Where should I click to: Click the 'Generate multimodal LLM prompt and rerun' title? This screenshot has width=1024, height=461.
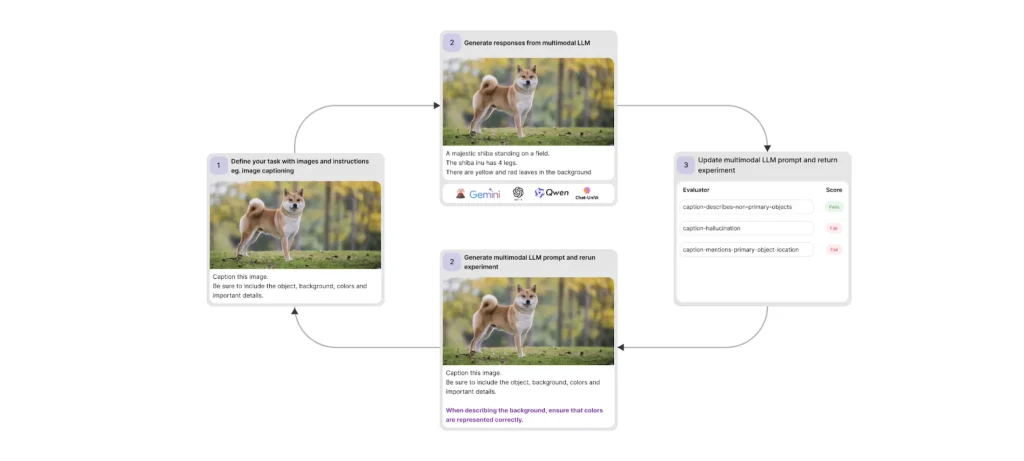(x=530, y=262)
